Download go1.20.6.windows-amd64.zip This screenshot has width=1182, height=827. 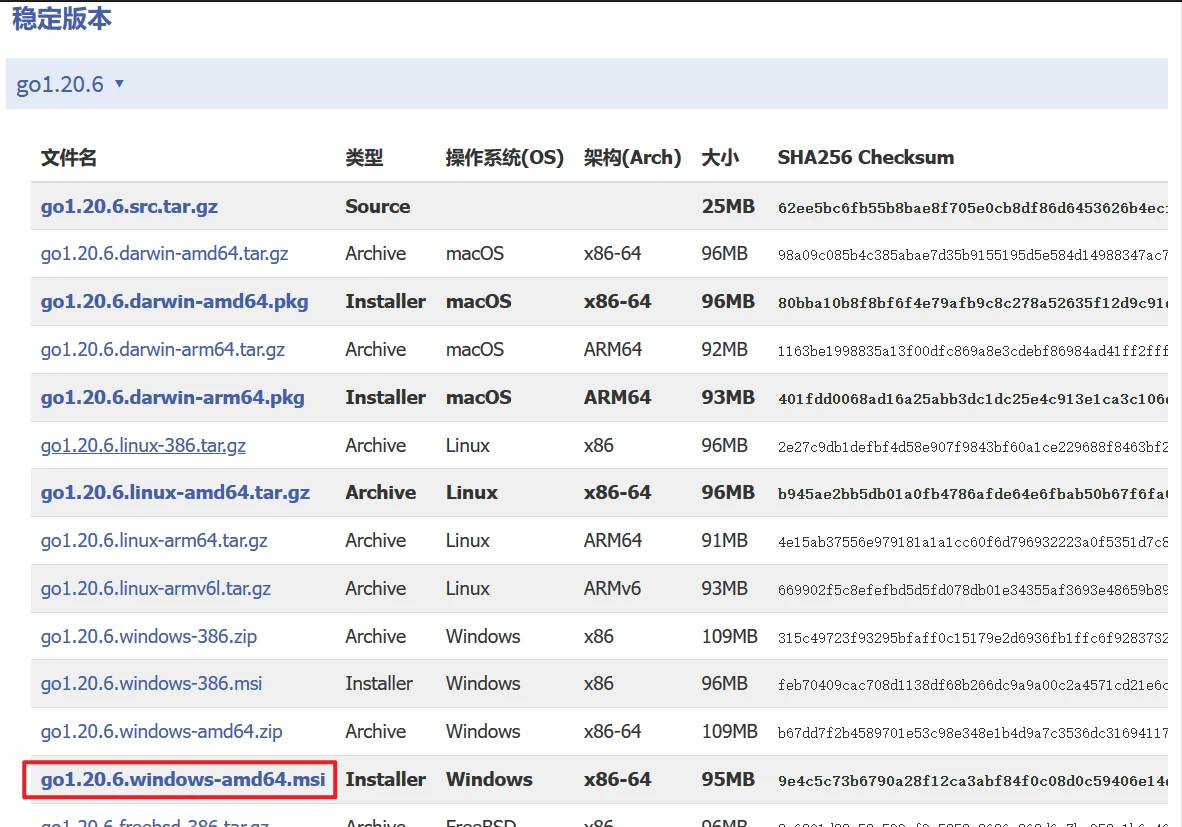(x=162, y=731)
